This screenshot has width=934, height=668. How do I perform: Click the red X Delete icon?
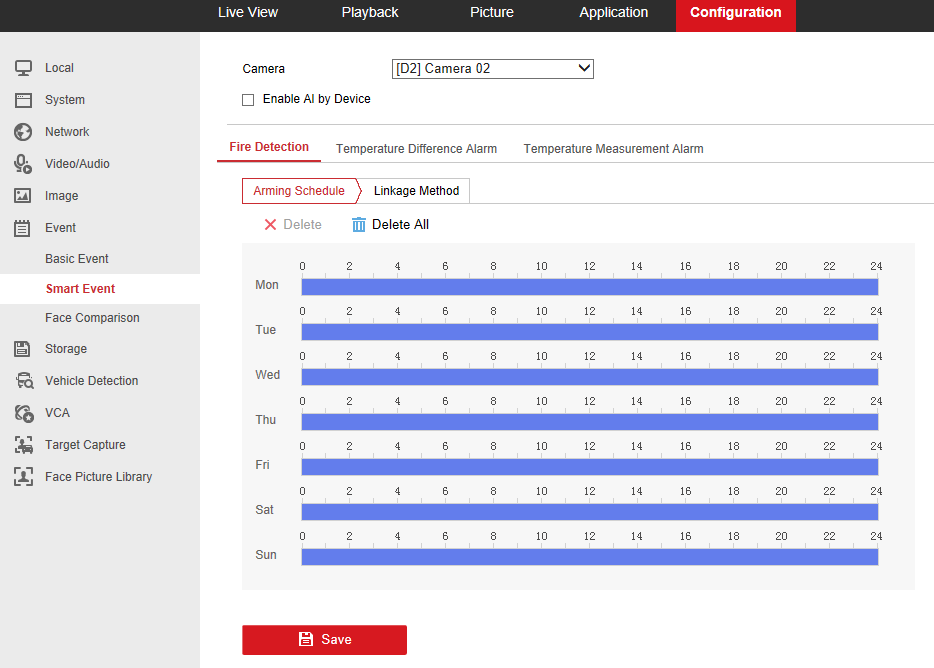click(x=270, y=225)
